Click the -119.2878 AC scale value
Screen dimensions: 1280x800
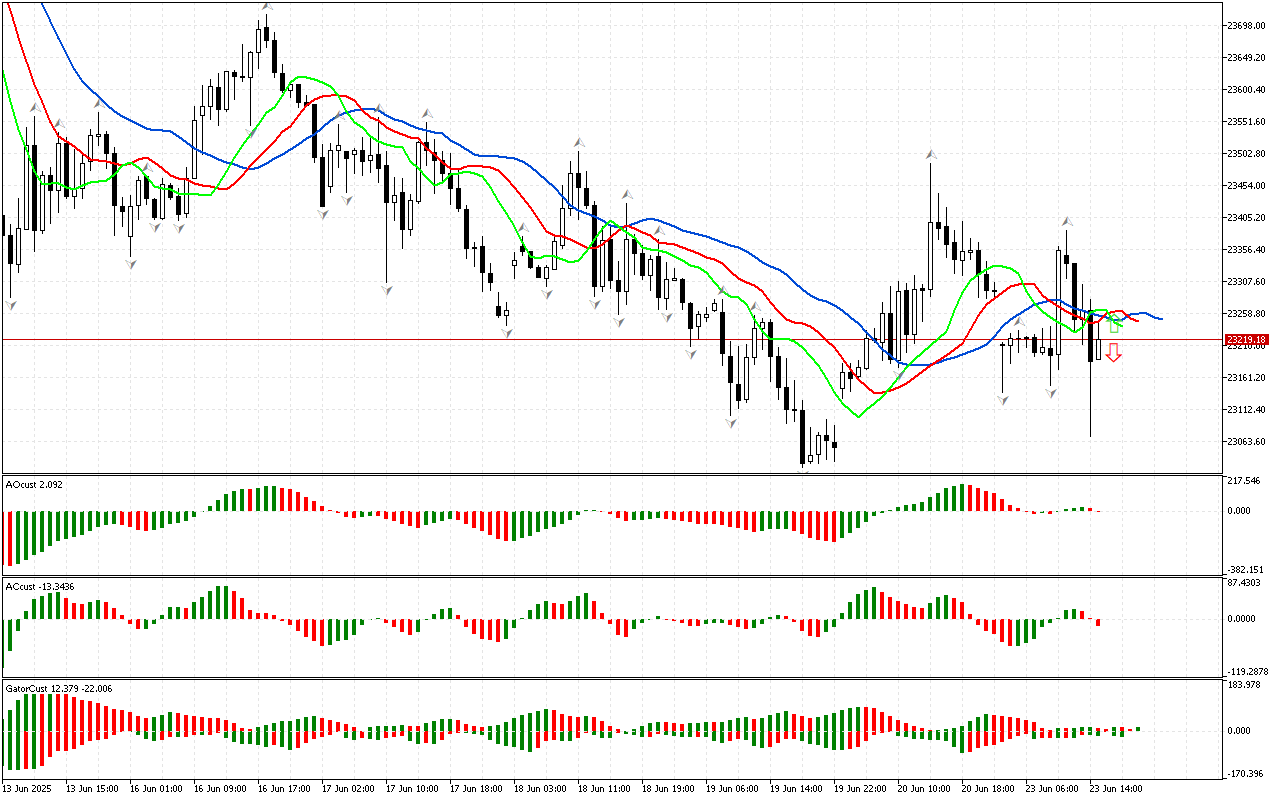click(1246, 671)
